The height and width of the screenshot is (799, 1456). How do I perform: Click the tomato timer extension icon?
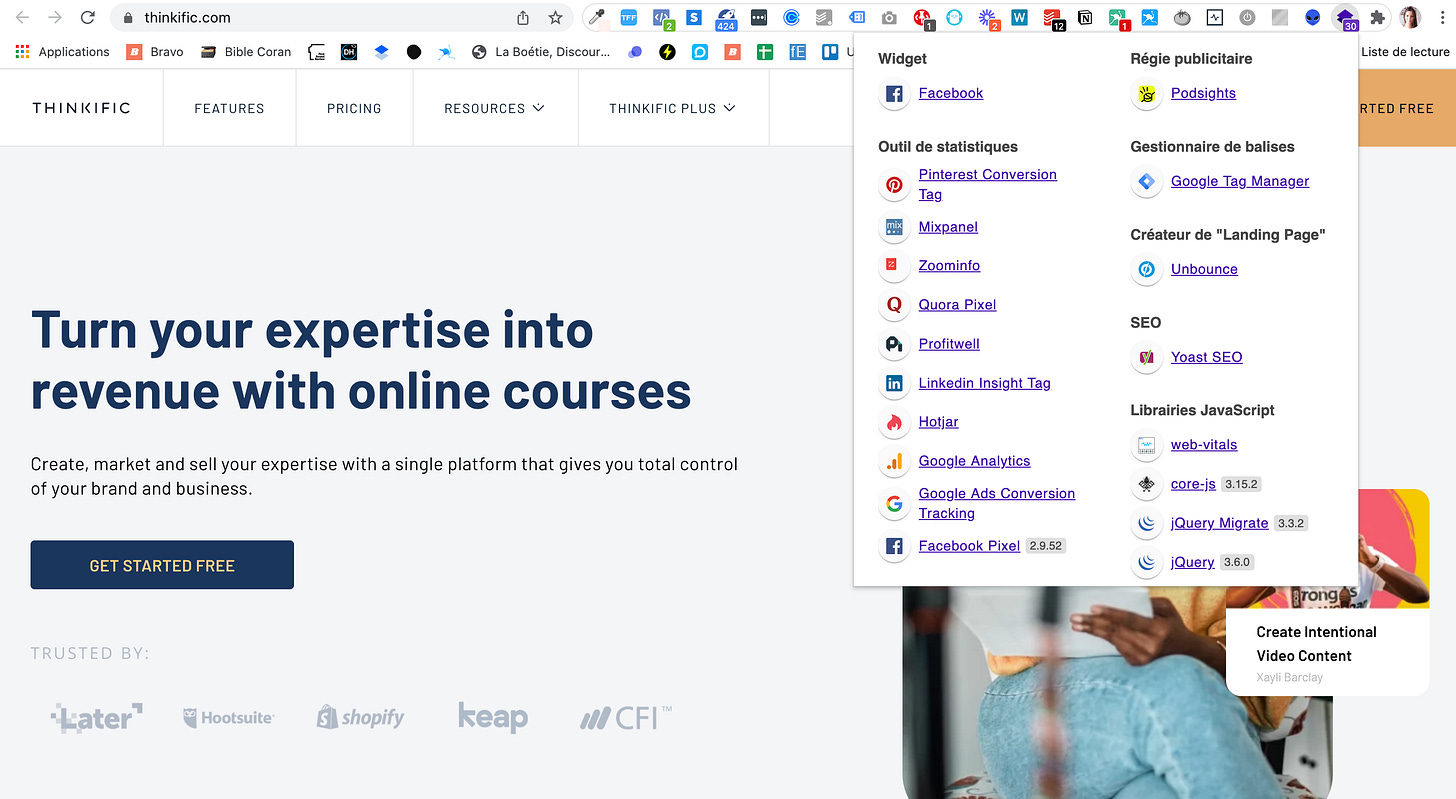(x=1182, y=17)
